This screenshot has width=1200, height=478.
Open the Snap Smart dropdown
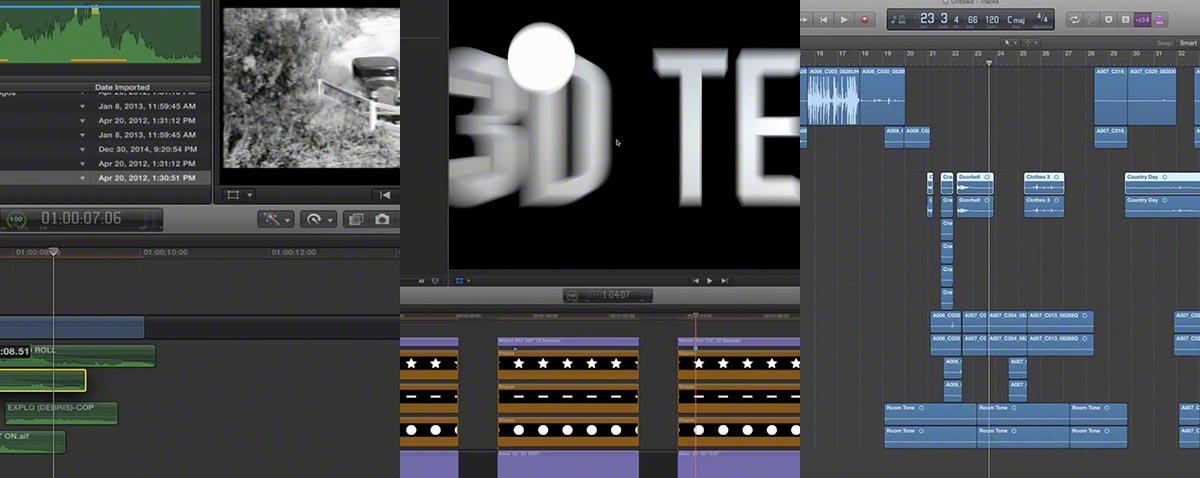click(1187, 43)
